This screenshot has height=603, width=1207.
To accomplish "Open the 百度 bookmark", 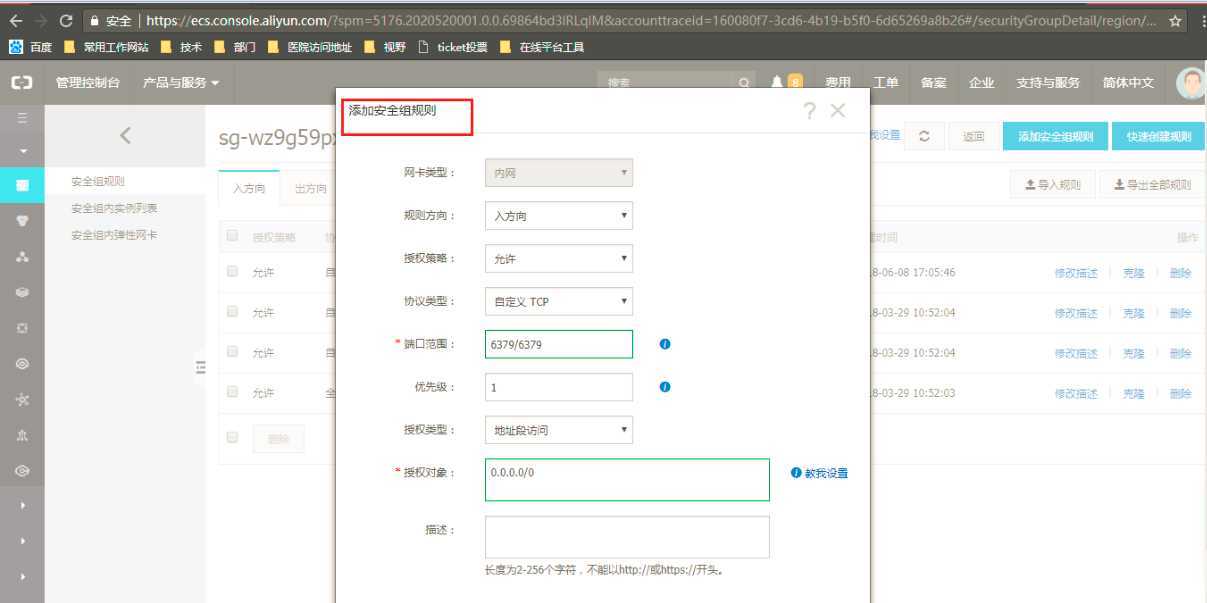I will click(x=30, y=47).
